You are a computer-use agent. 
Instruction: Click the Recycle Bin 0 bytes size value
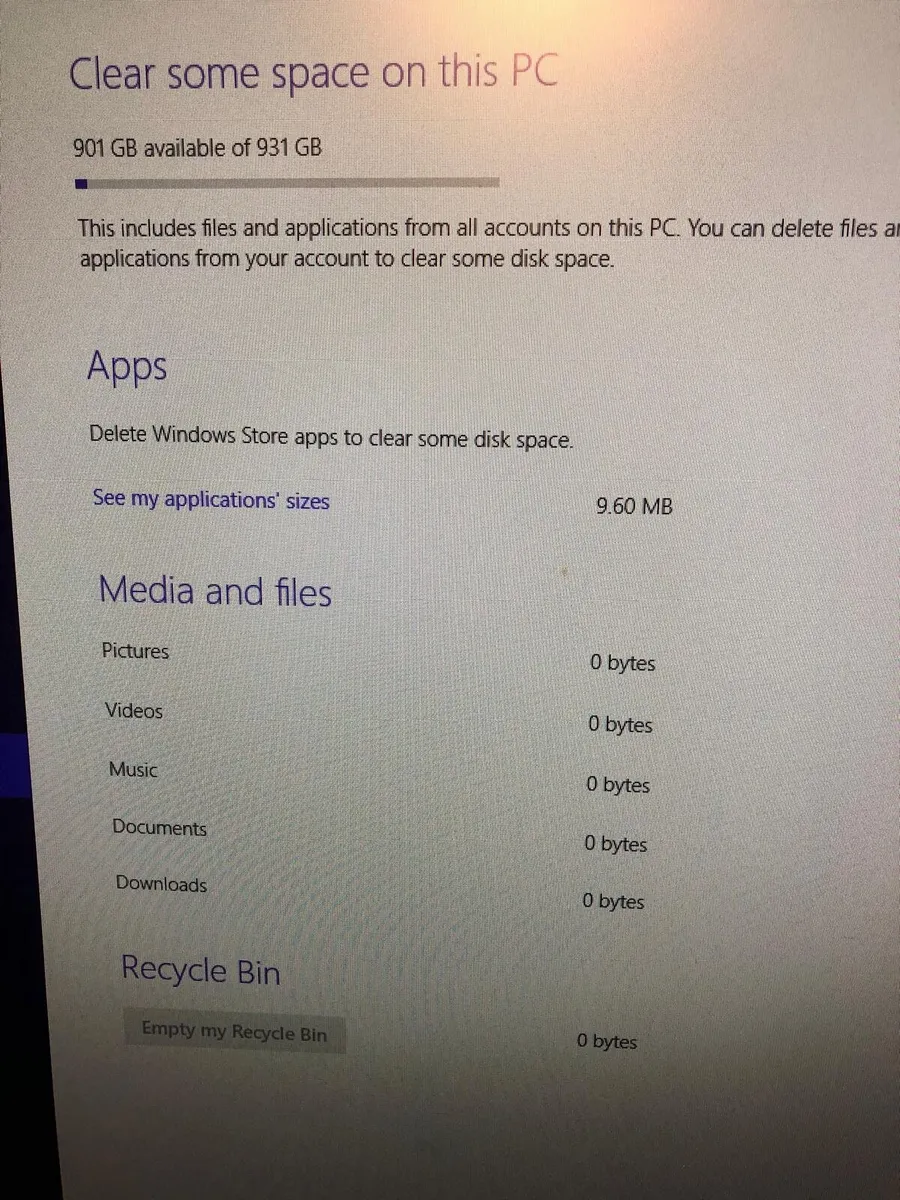point(607,1041)
